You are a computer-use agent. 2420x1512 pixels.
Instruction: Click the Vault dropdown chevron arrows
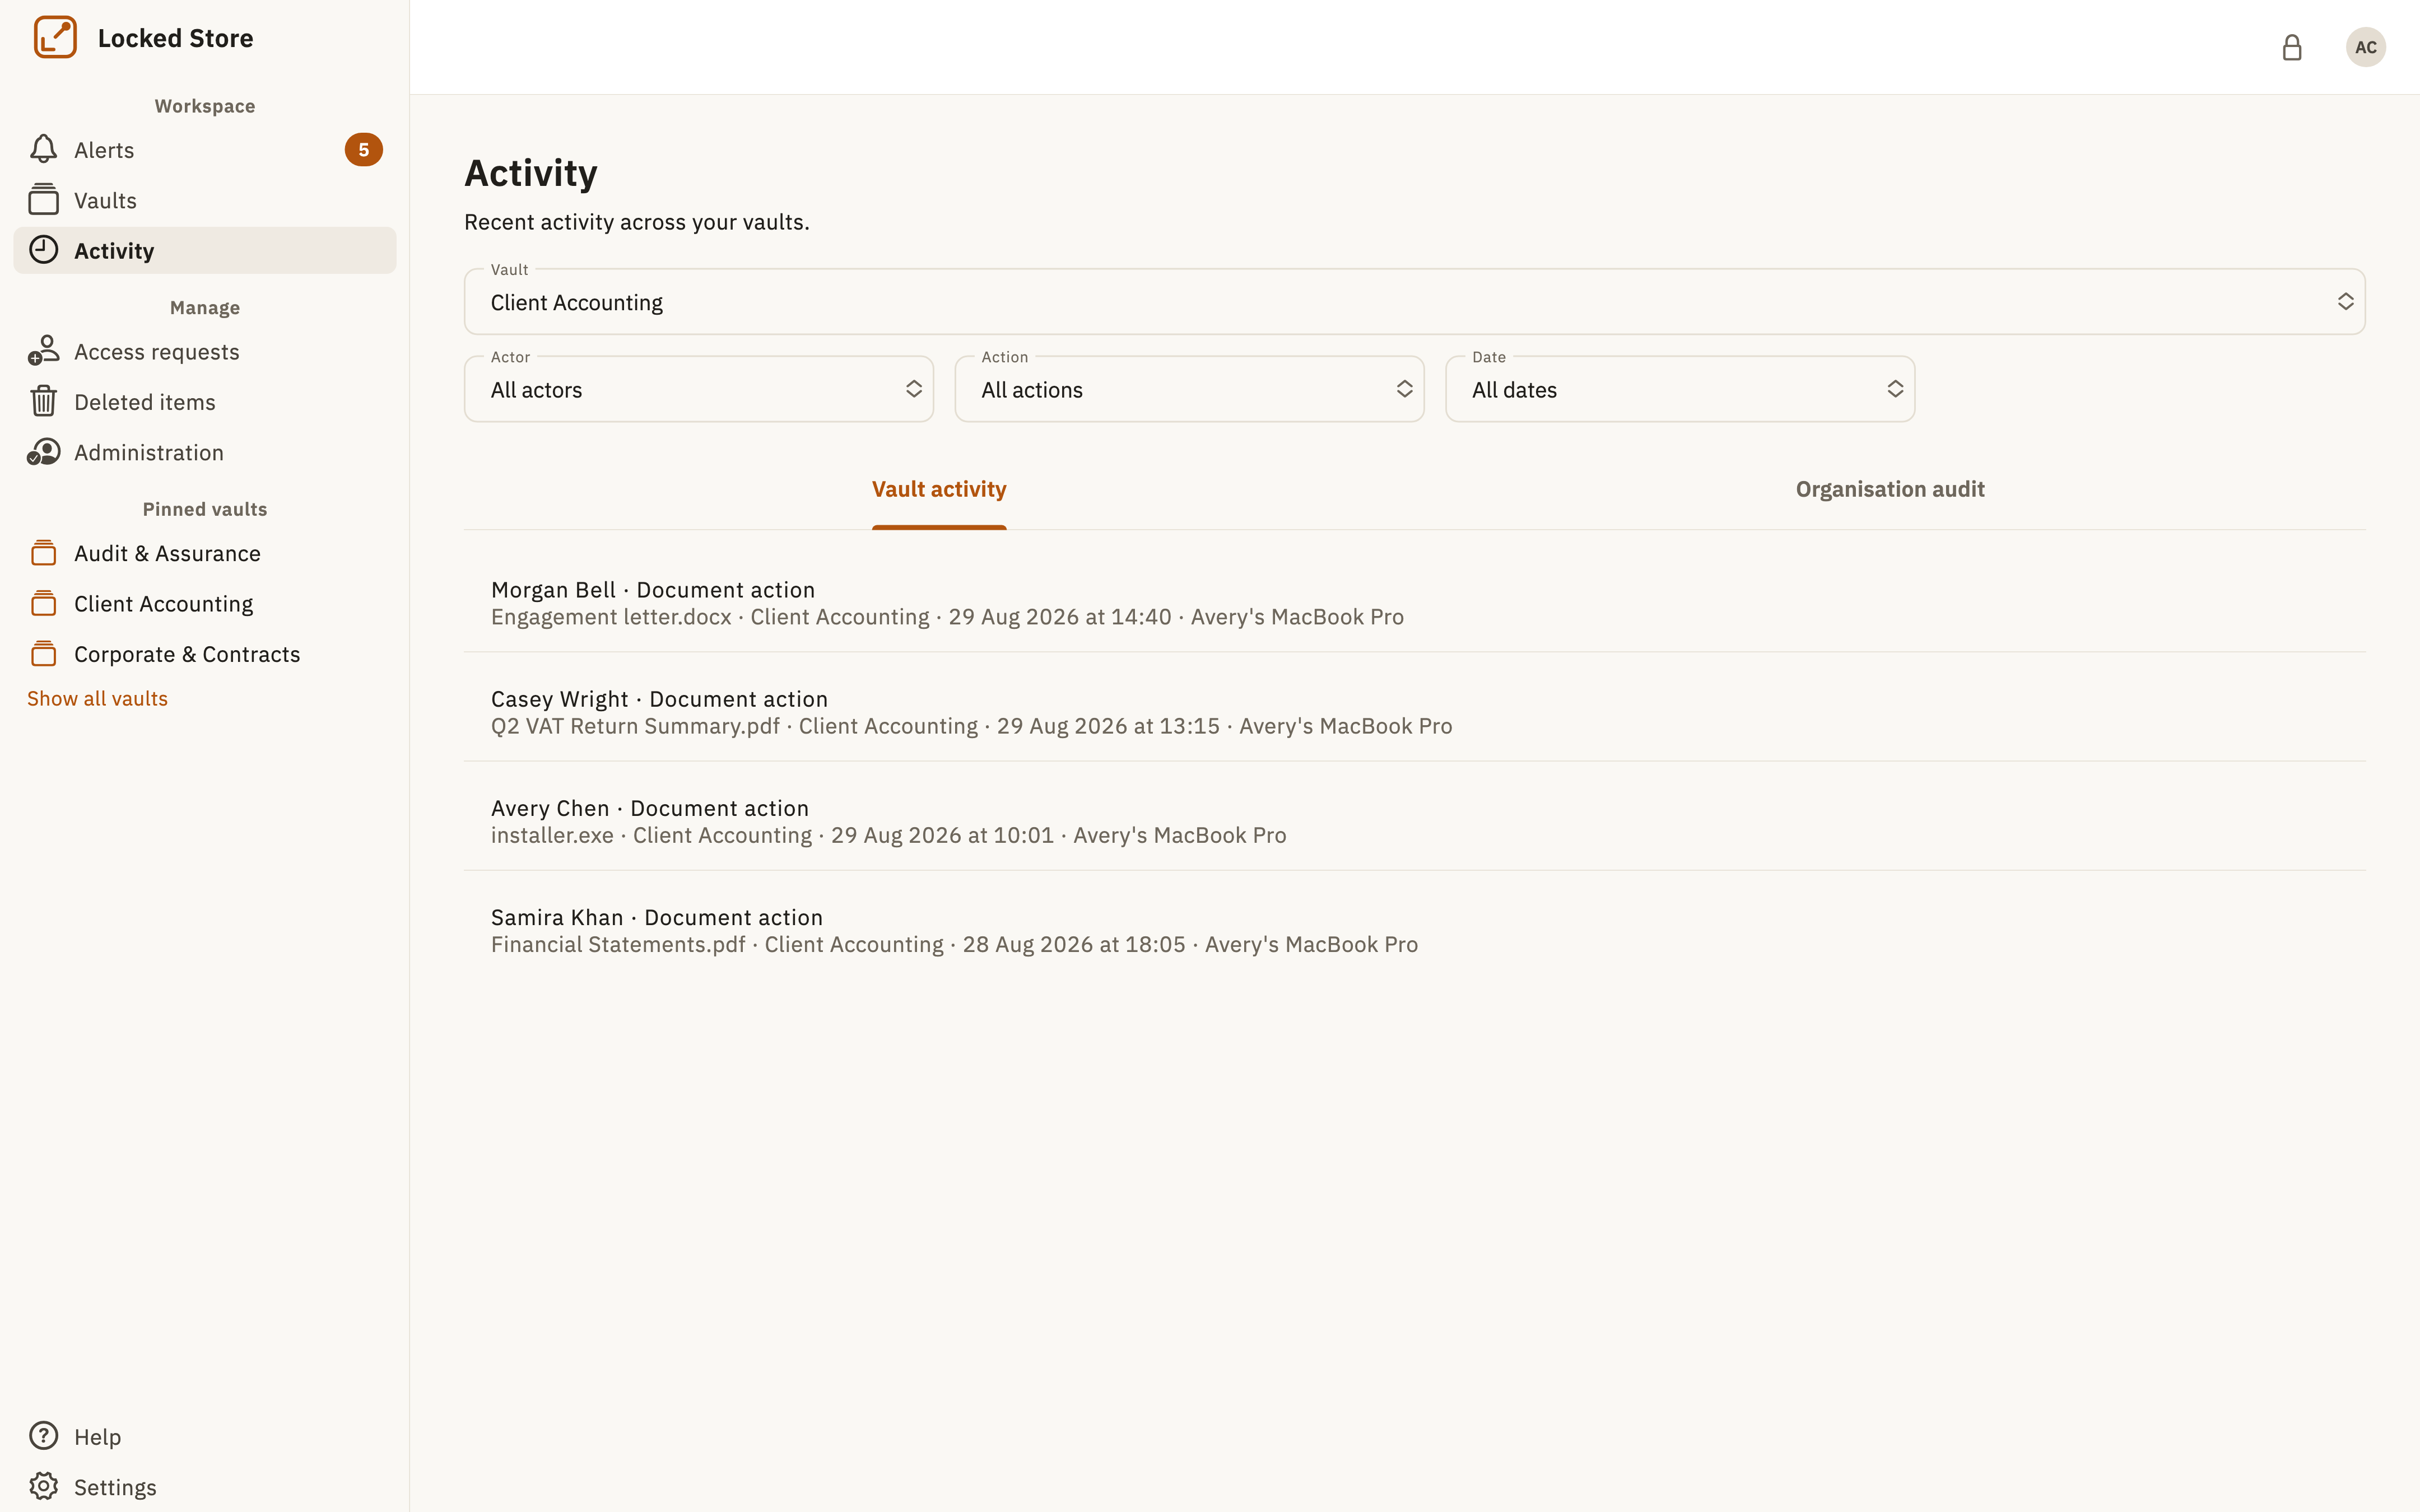[2345, 301]
